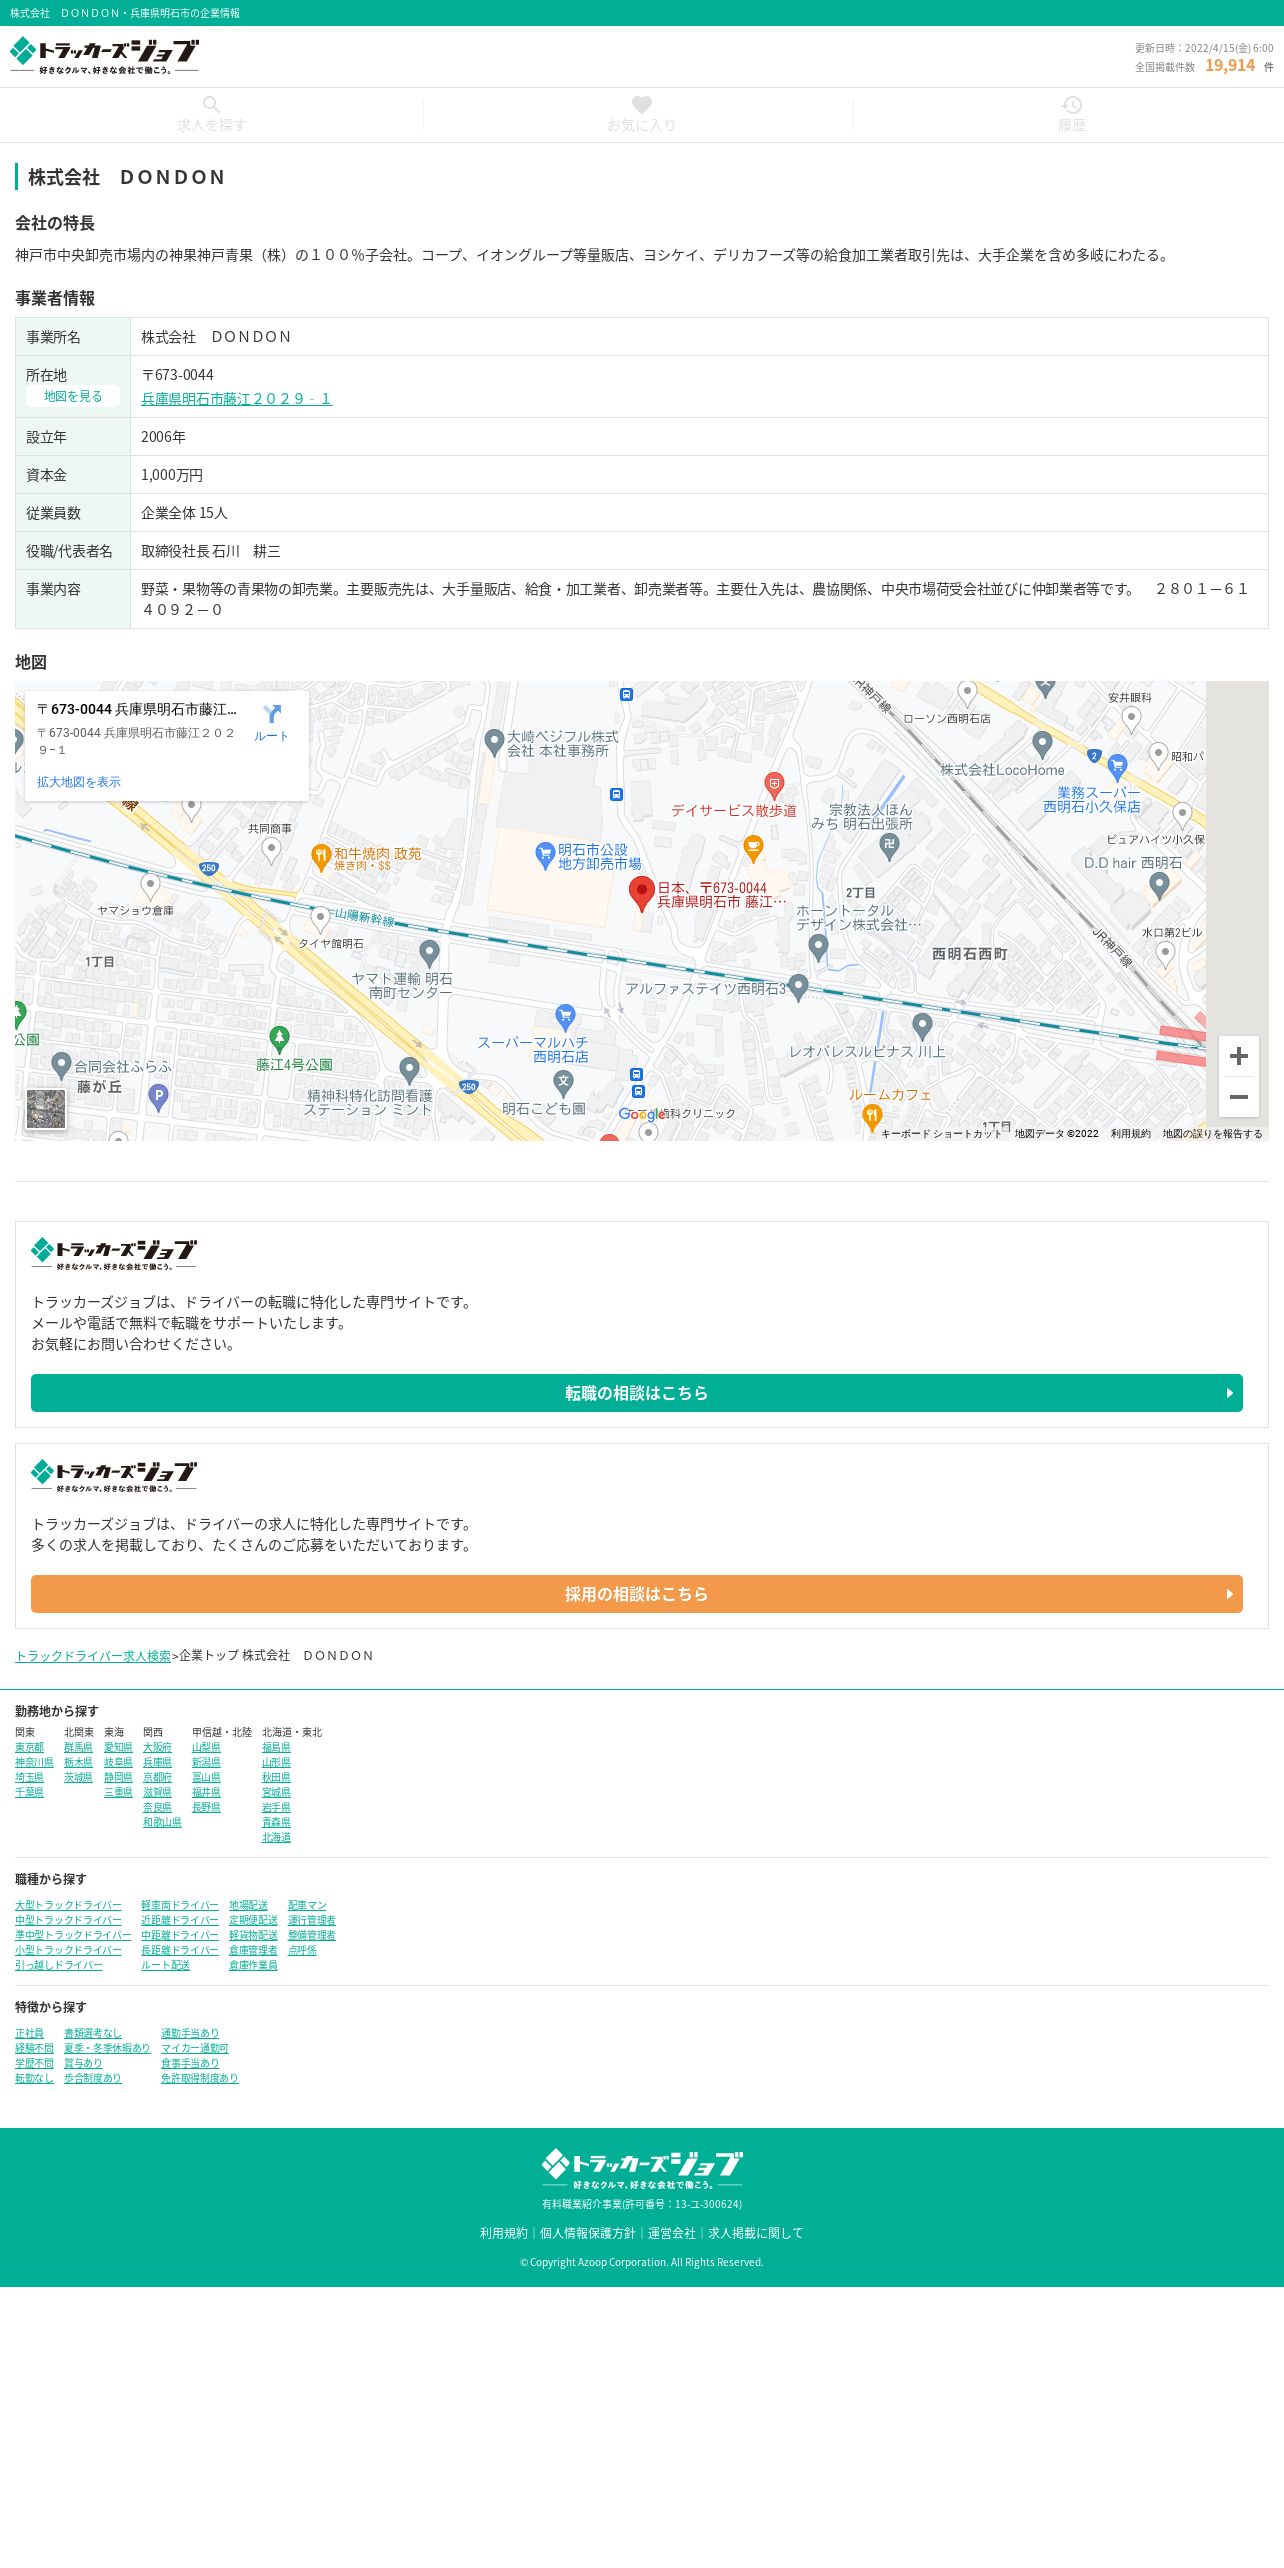Select the お気に入り nav tab
The width and height of the screenshot is (1284, 2568).
tap(642, 115)
